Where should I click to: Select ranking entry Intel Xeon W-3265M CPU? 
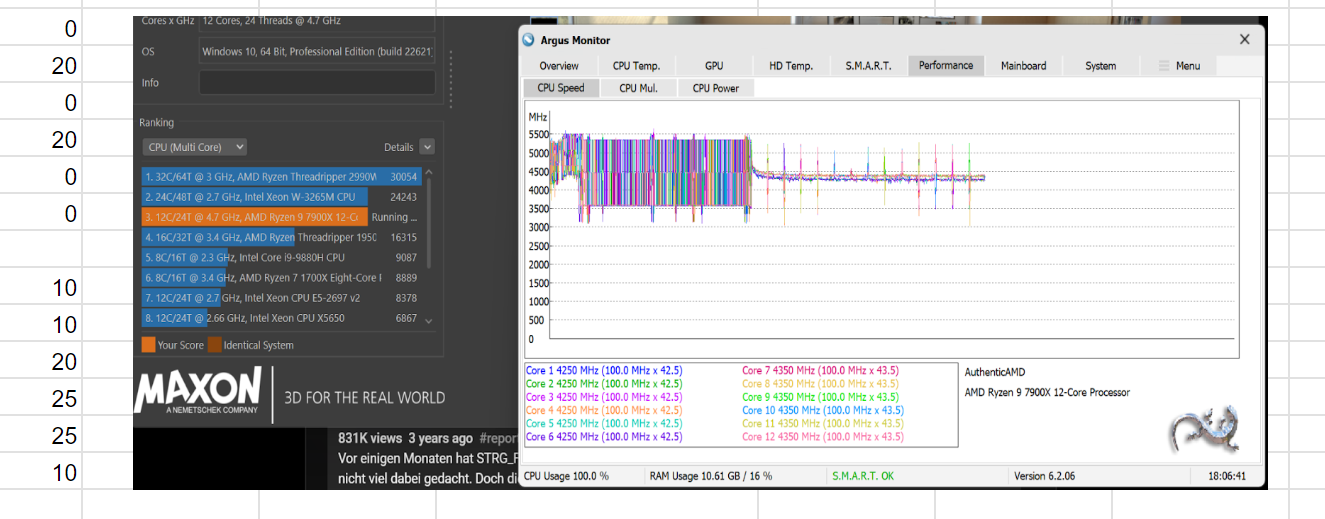pyautogui.click(x=281, y=197)
